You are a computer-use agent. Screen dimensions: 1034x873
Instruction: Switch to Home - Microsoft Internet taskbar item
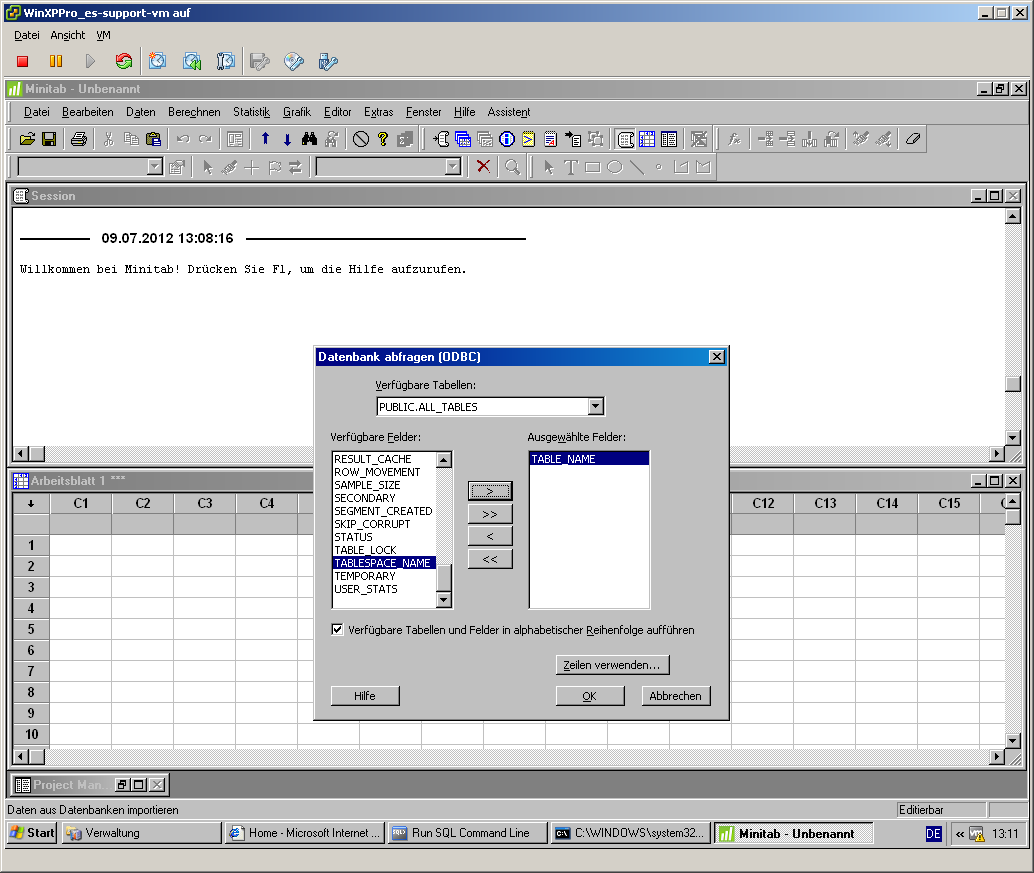click(305, 833)
